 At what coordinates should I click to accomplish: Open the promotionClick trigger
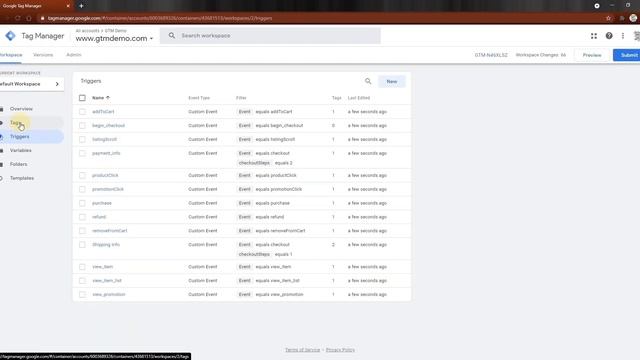(x=108, y=189)
